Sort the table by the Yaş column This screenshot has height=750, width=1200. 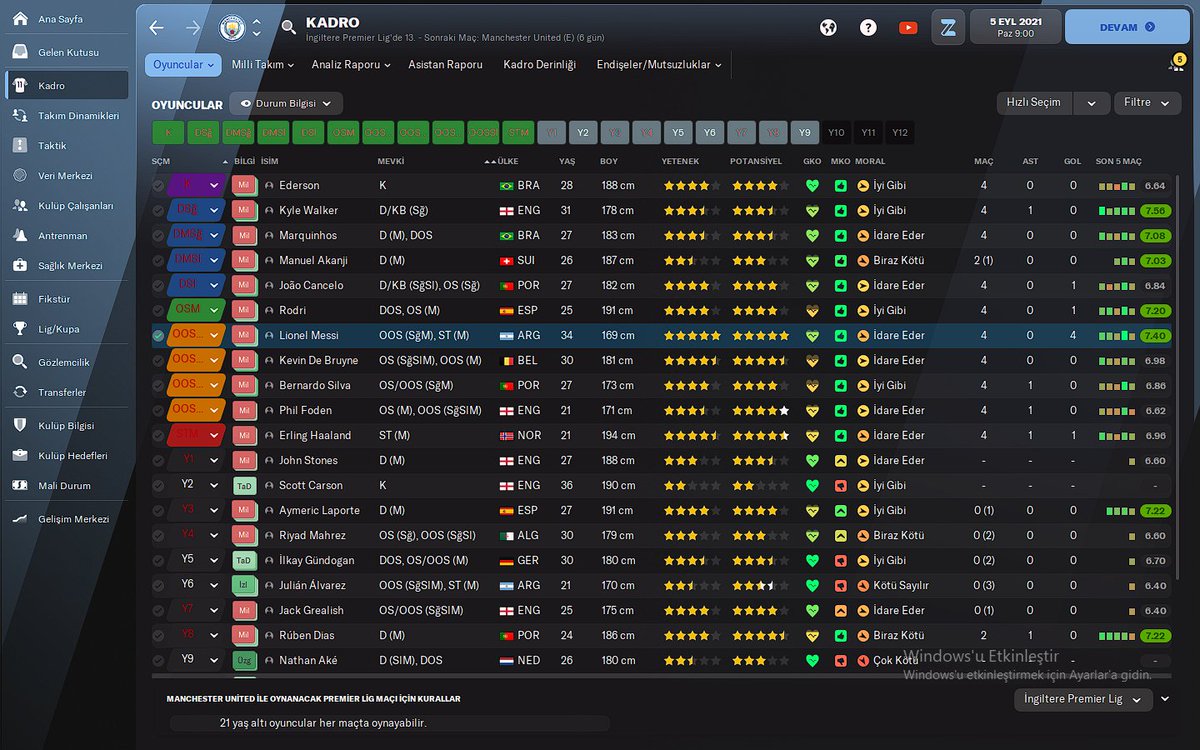(566, 161)
